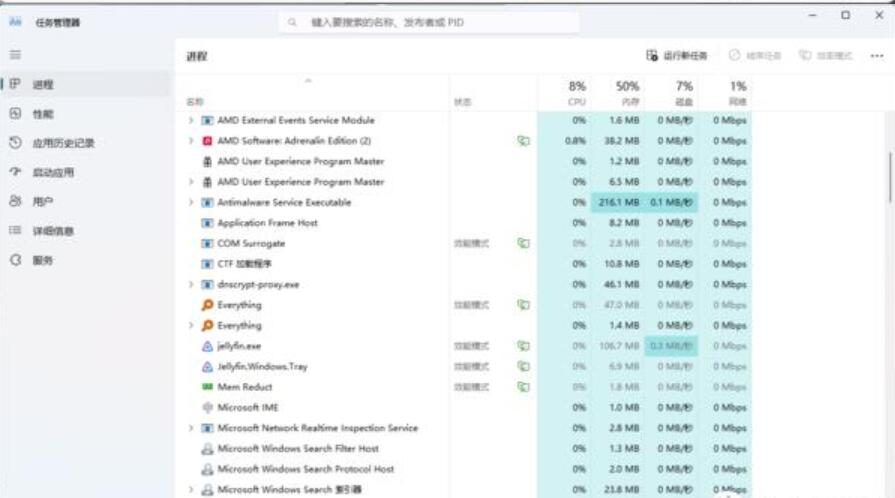The image size is (895, 498).
Task: Click AMD Software Adrenalin red icon
Action: 207,140
